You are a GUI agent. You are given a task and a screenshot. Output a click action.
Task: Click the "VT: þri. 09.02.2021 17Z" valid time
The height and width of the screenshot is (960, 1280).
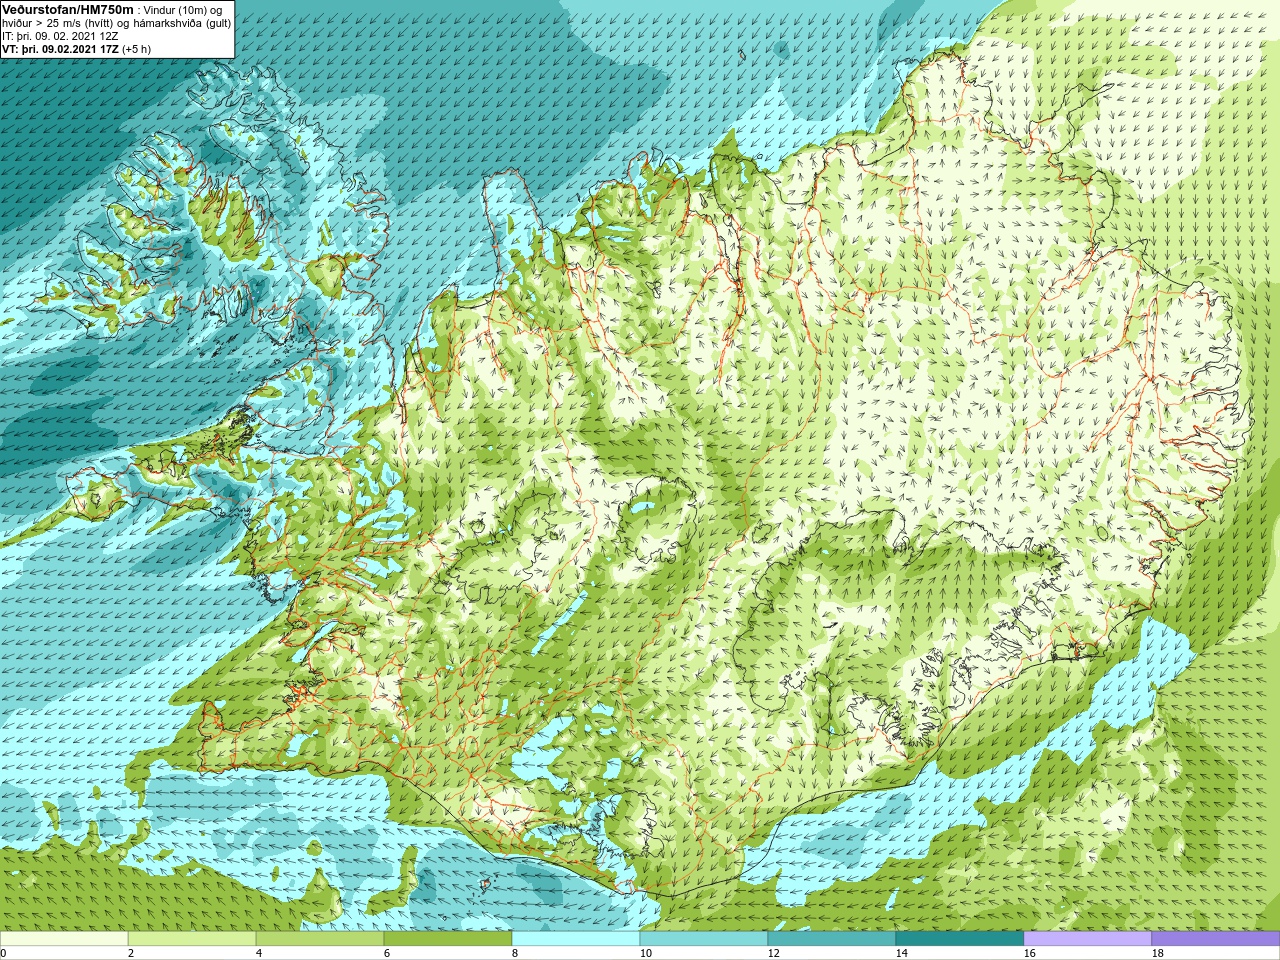click(x=60, y=48)
